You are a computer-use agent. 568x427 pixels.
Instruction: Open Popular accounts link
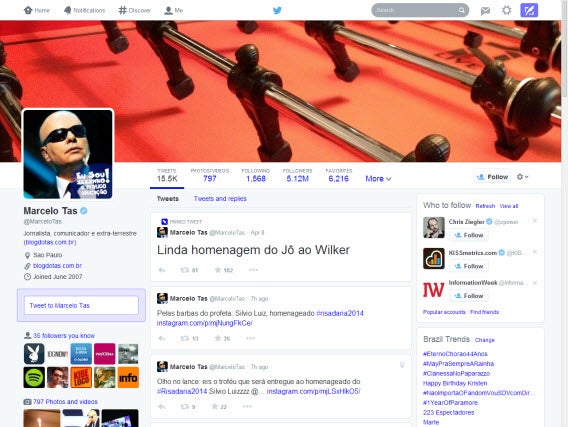pos(444,312)
